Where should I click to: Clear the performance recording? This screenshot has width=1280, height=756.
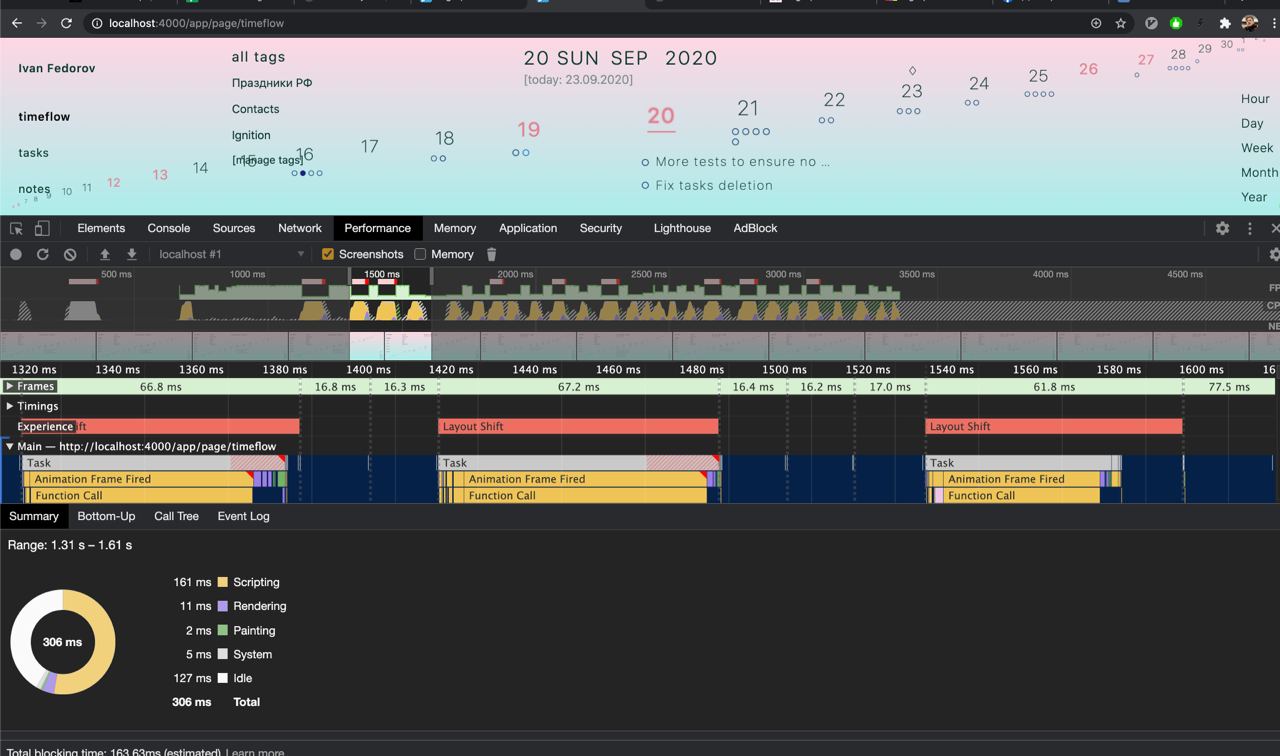70,255
